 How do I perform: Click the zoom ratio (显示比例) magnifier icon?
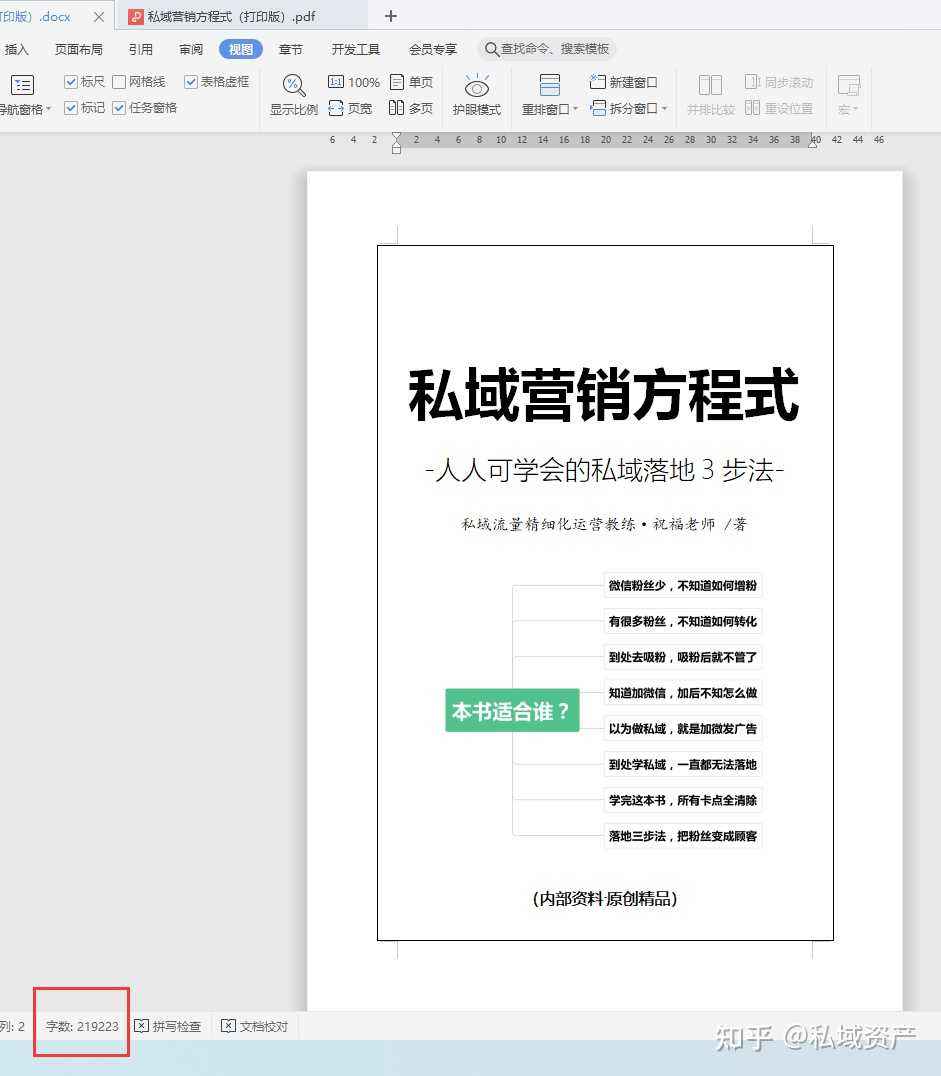click(x=294, y=85)
